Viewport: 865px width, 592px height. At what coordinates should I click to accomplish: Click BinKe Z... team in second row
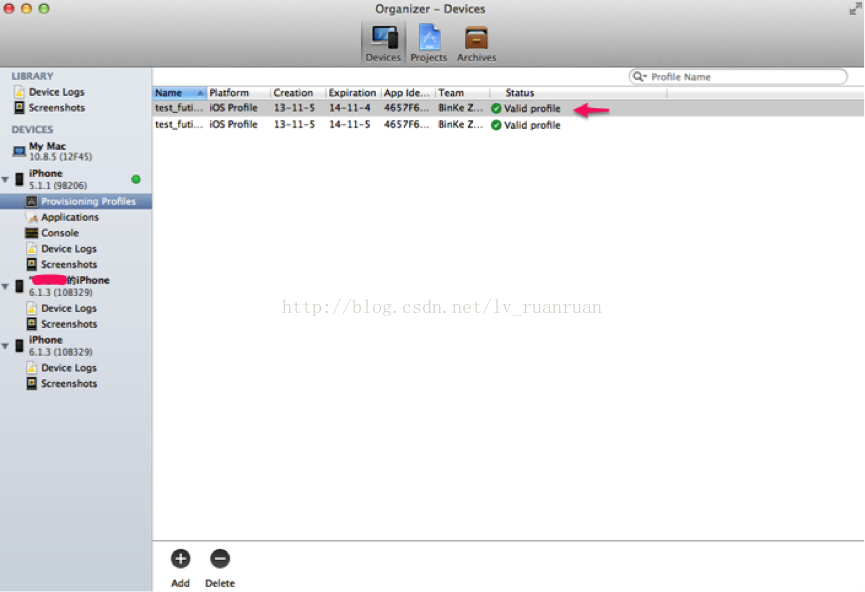[x=461, y=125]
